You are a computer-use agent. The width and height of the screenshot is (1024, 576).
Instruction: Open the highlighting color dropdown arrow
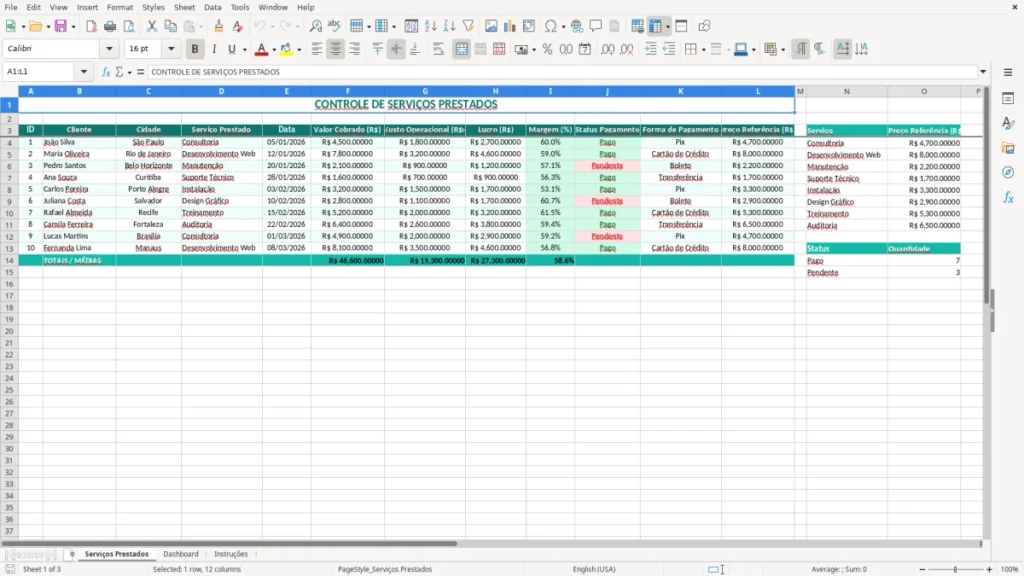coord(299,50)
